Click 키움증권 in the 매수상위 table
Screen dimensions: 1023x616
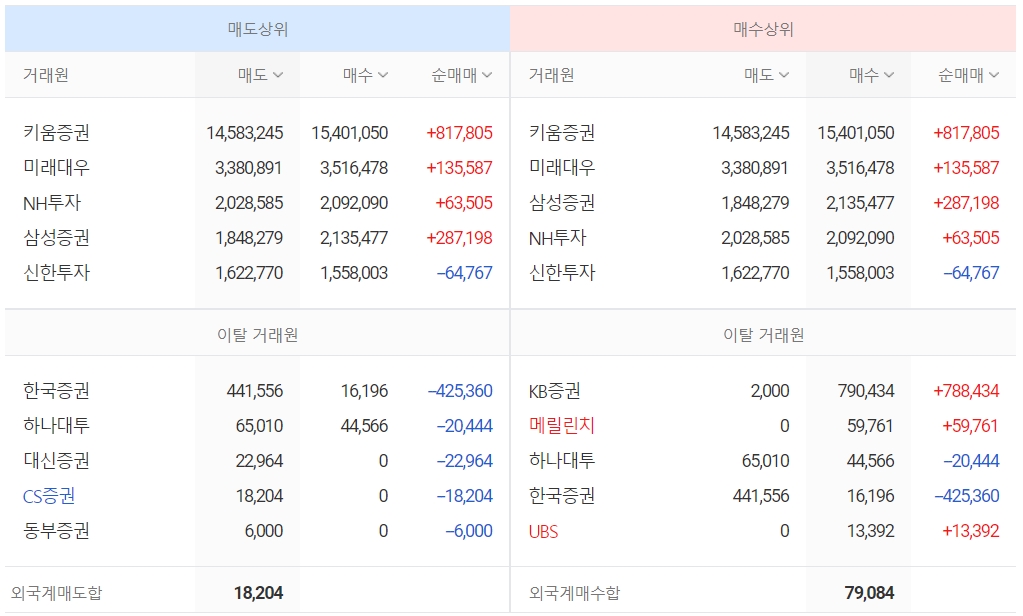coord(562,132)
